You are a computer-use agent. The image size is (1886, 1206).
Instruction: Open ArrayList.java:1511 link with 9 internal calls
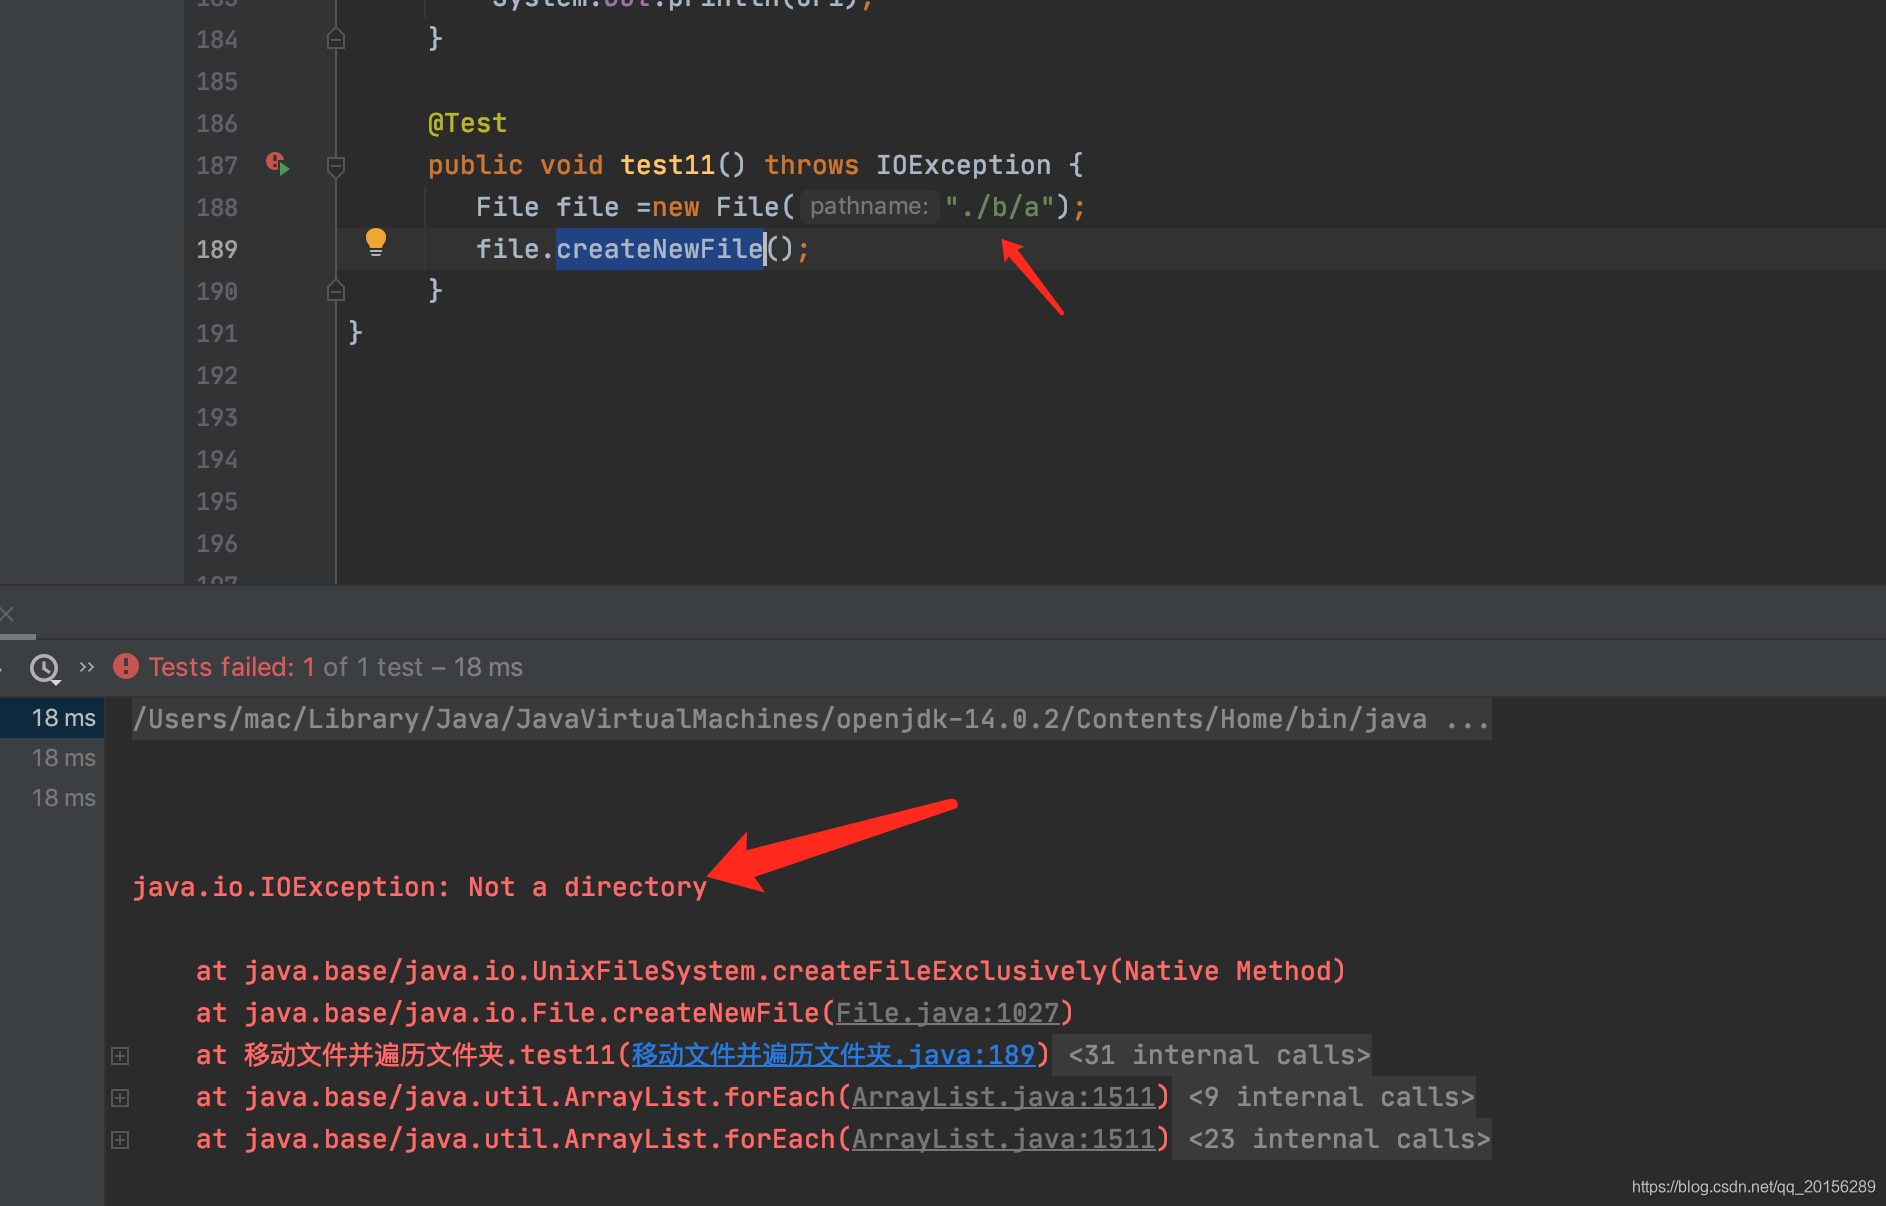tap(1003, 1097)
